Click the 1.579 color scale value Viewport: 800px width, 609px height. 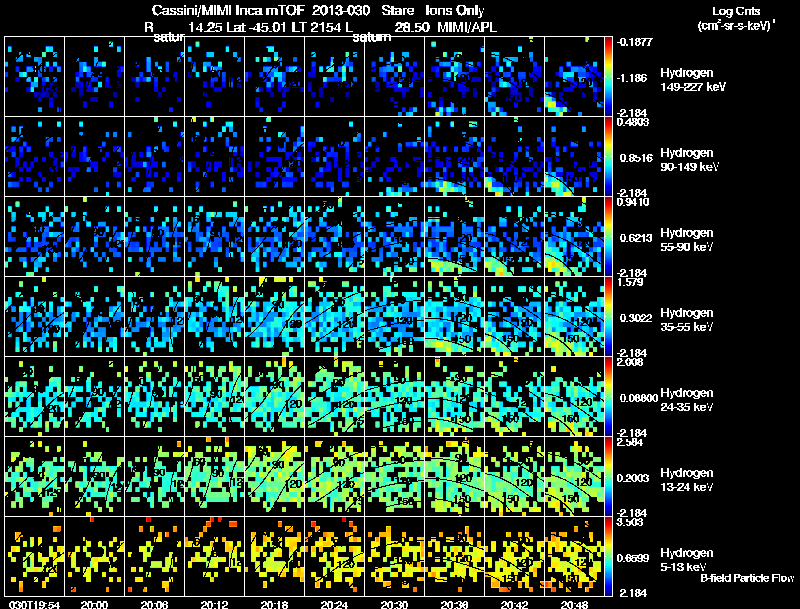[630, 282]
